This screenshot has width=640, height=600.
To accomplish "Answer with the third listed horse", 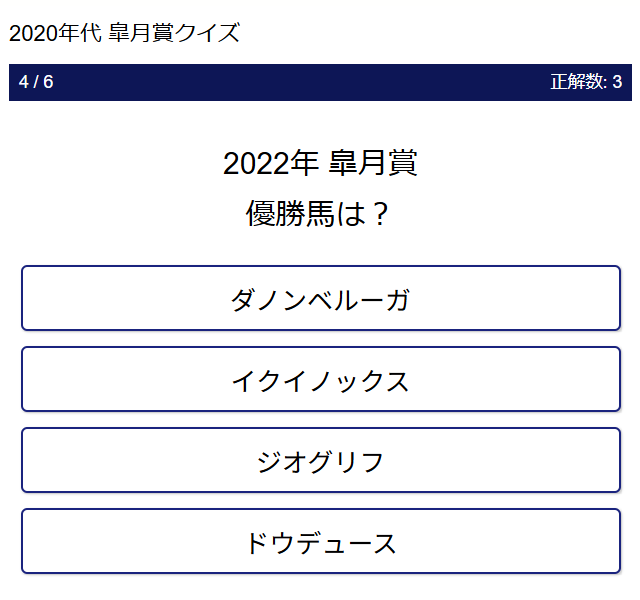I will (320, 460).
